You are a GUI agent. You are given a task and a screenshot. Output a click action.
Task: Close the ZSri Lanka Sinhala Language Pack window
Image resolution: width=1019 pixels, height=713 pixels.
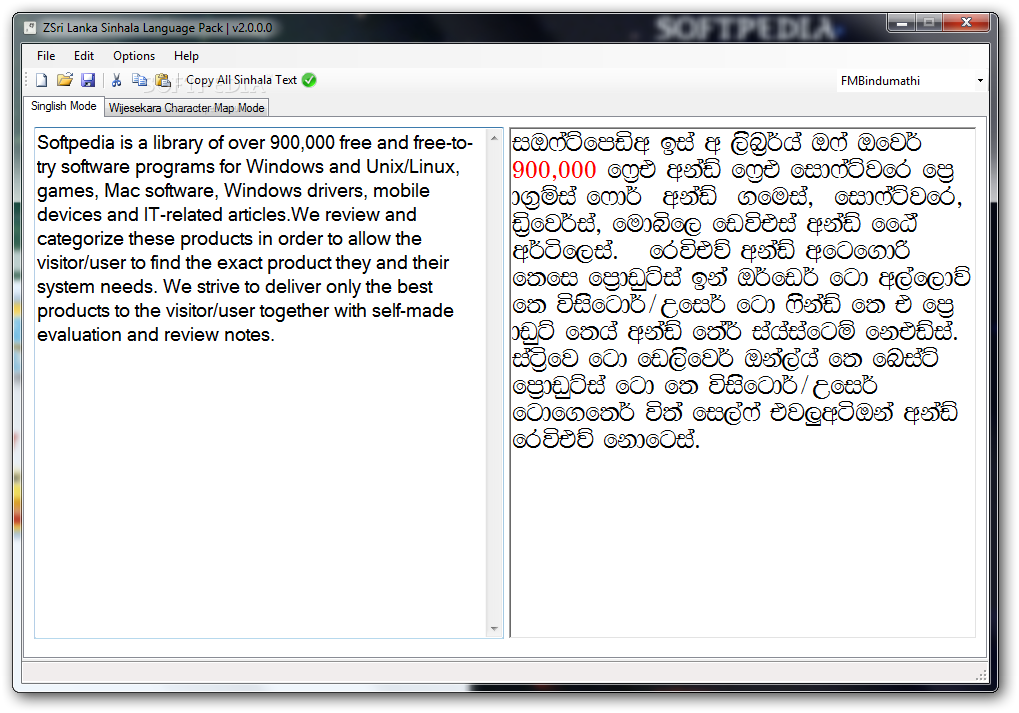click(966, 23)
